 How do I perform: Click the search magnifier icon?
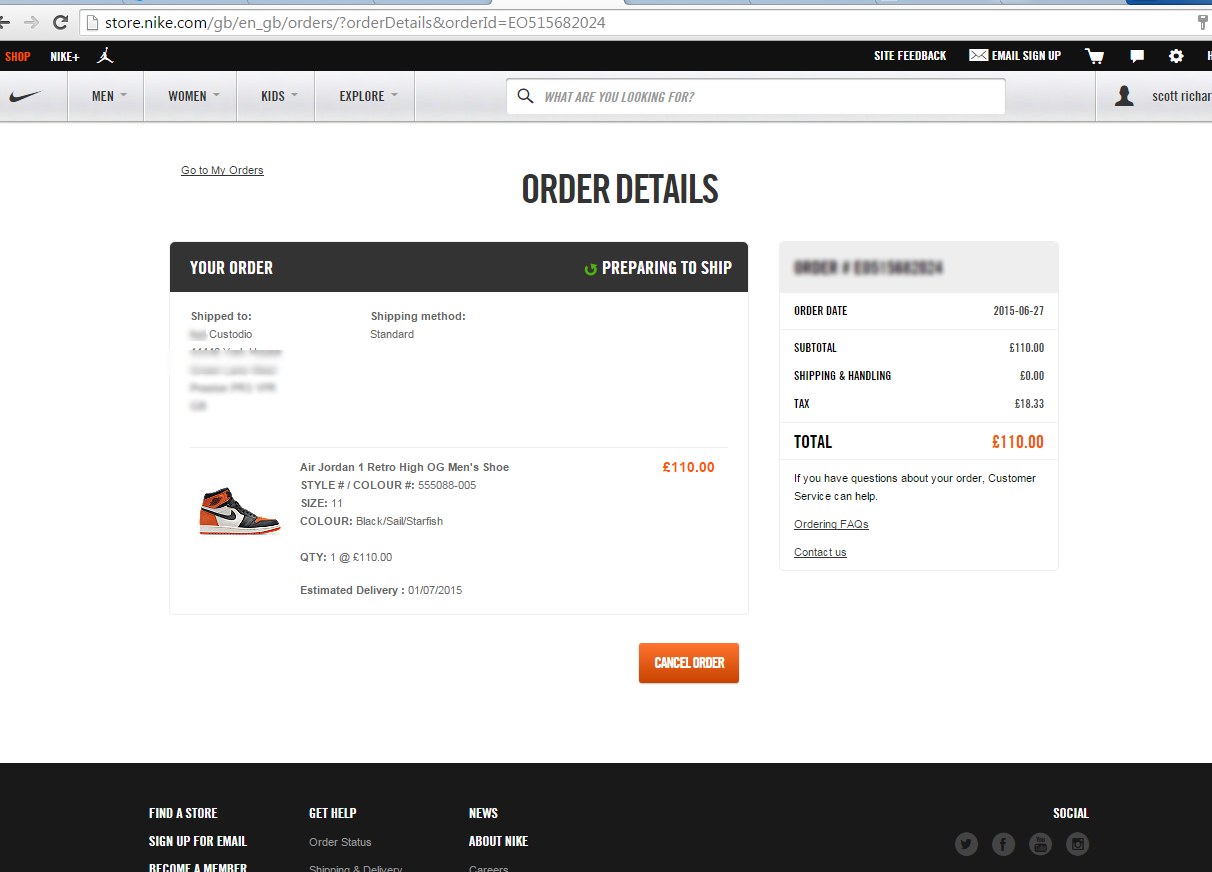(x=525, y=96)
